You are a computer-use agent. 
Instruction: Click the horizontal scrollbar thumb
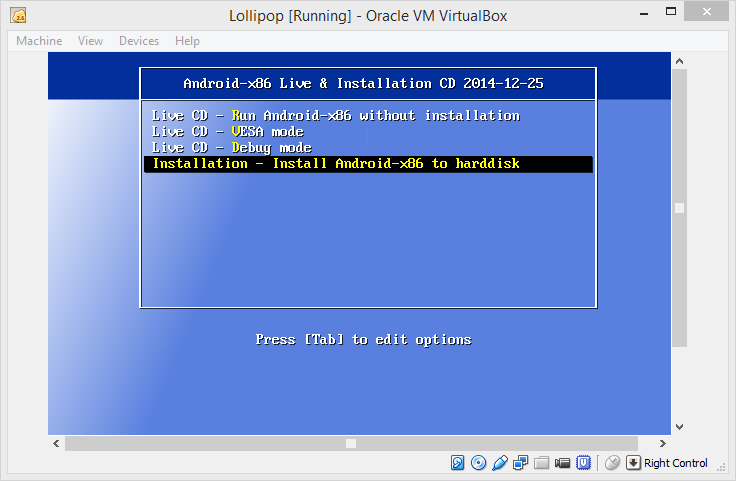tap(351, 443)
